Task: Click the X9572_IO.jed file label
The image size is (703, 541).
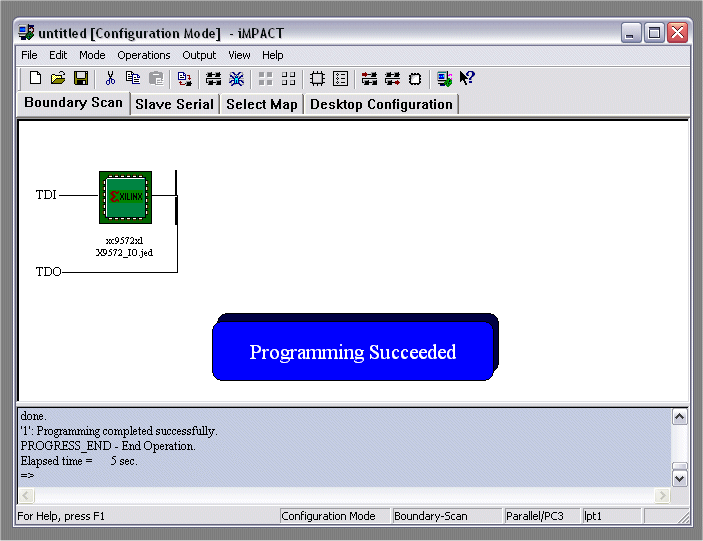Action: [x=124, y=253]
